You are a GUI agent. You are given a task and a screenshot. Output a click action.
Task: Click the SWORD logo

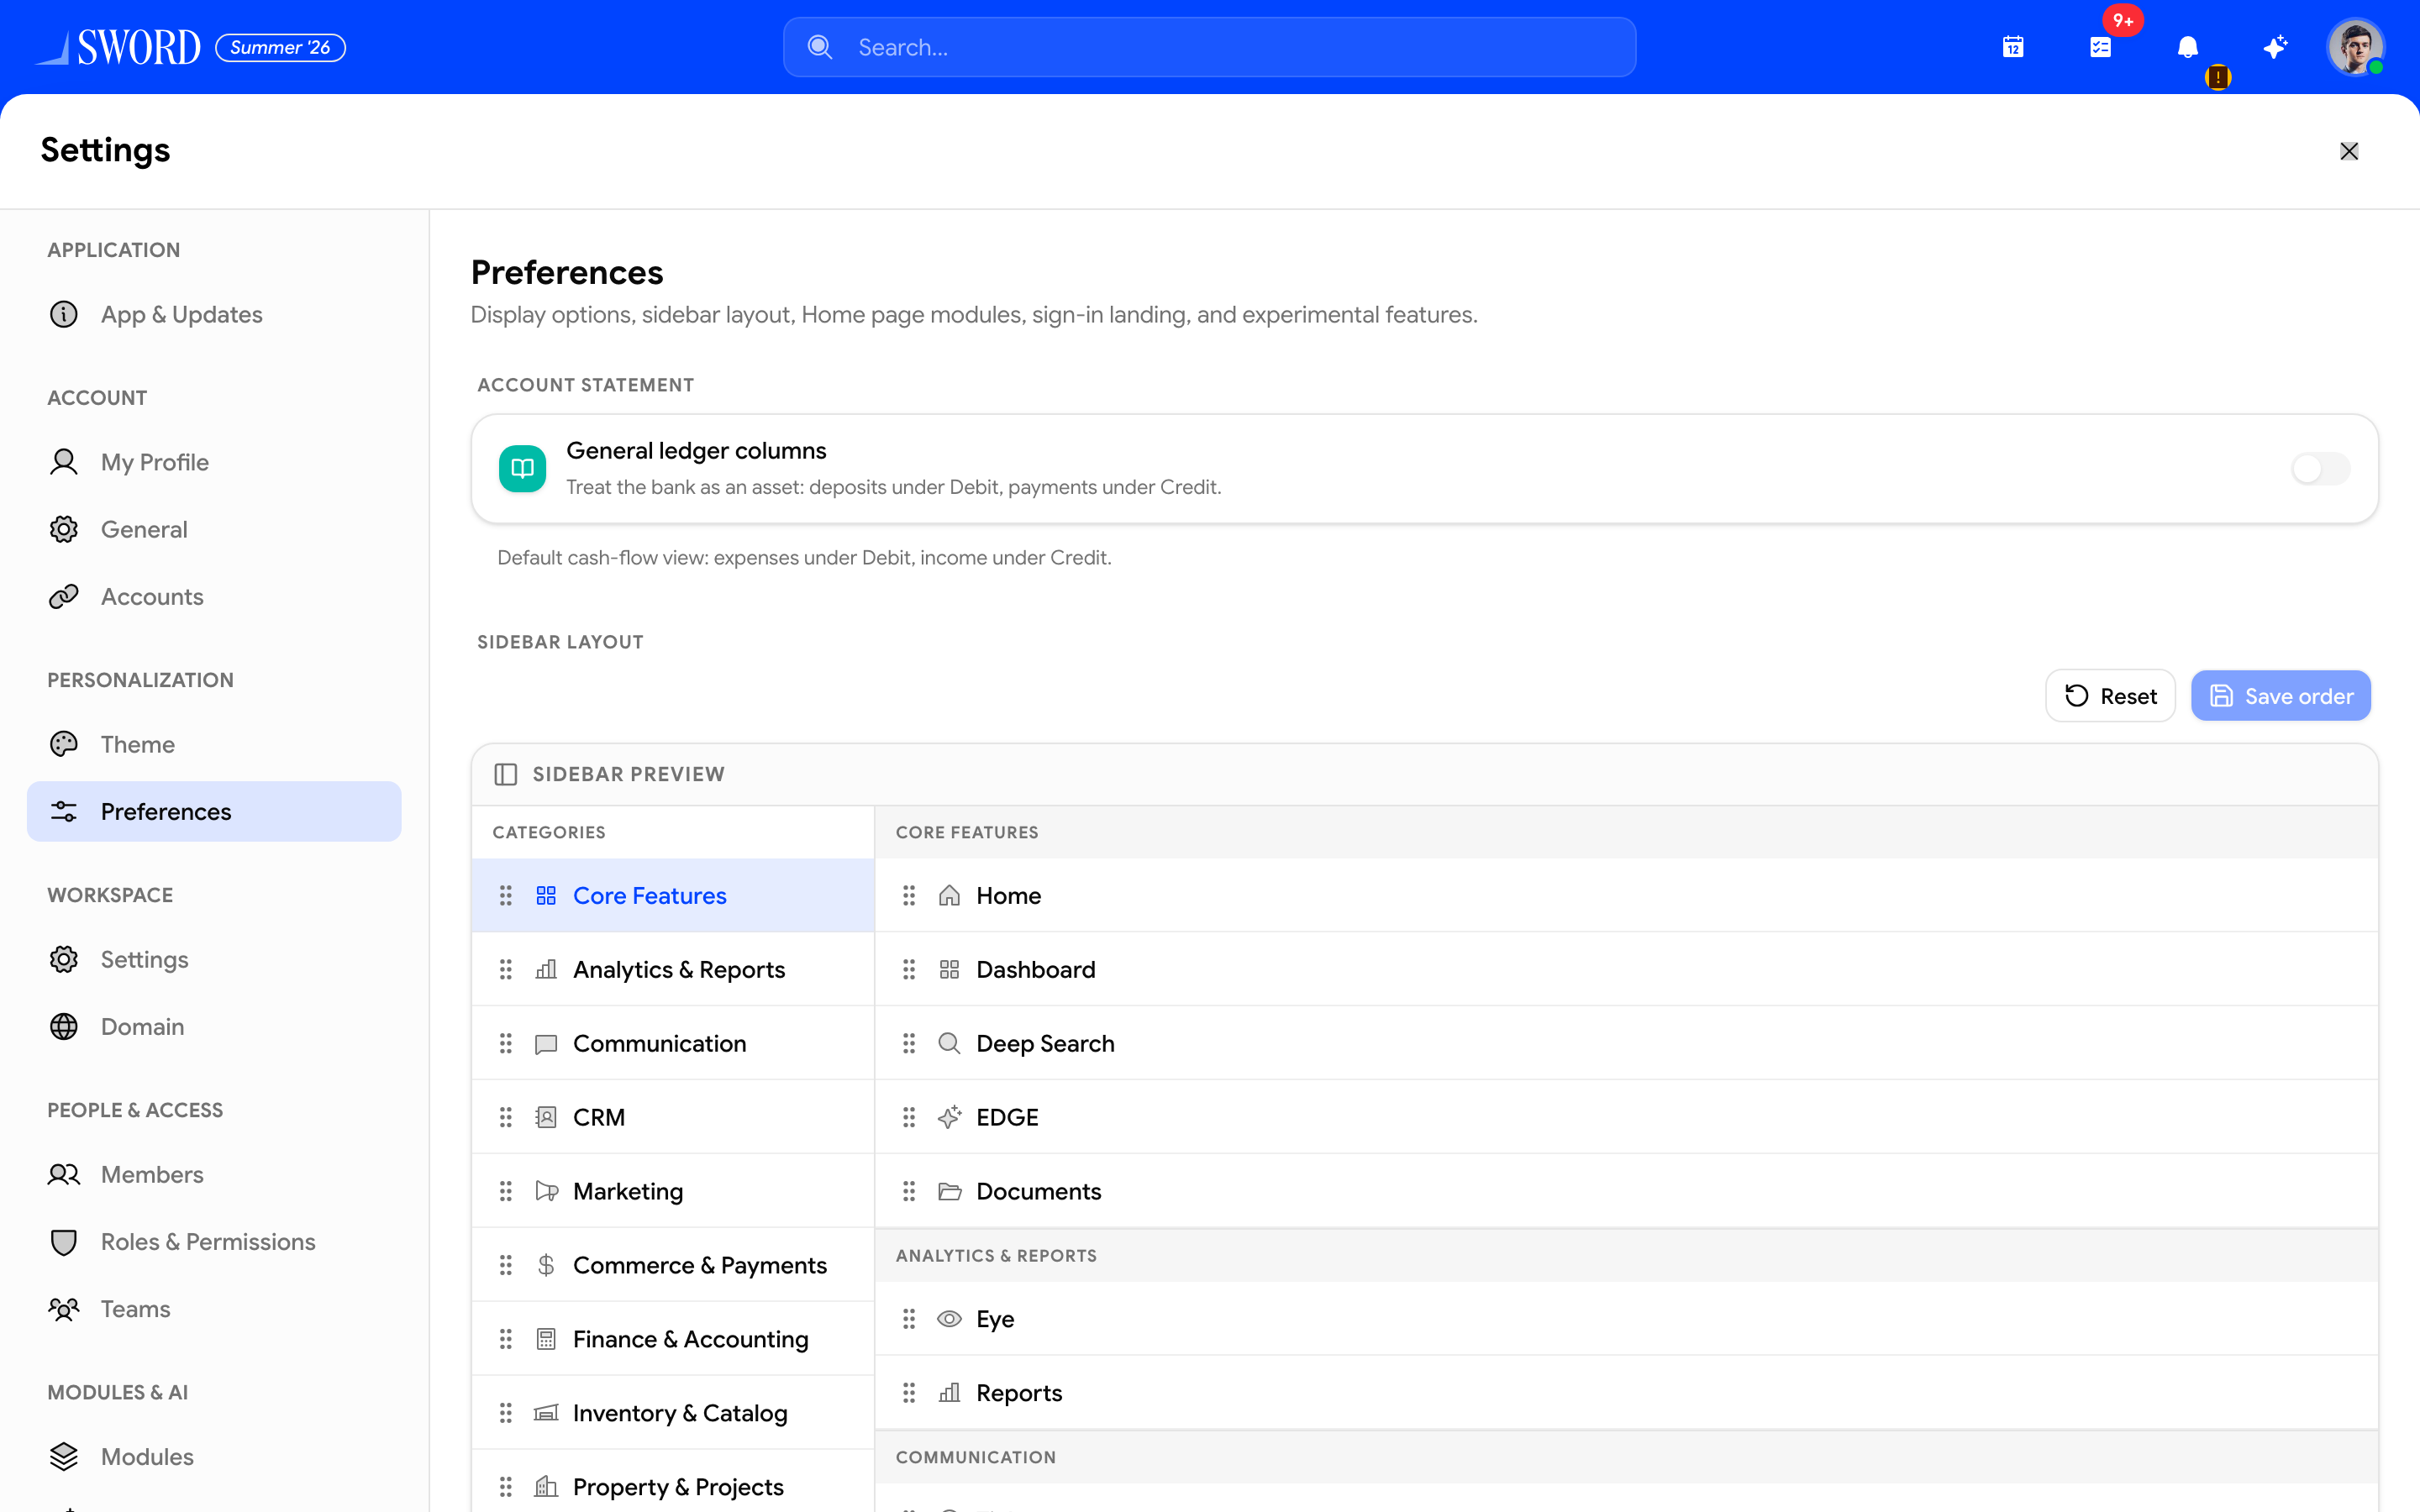coord(118,47)
